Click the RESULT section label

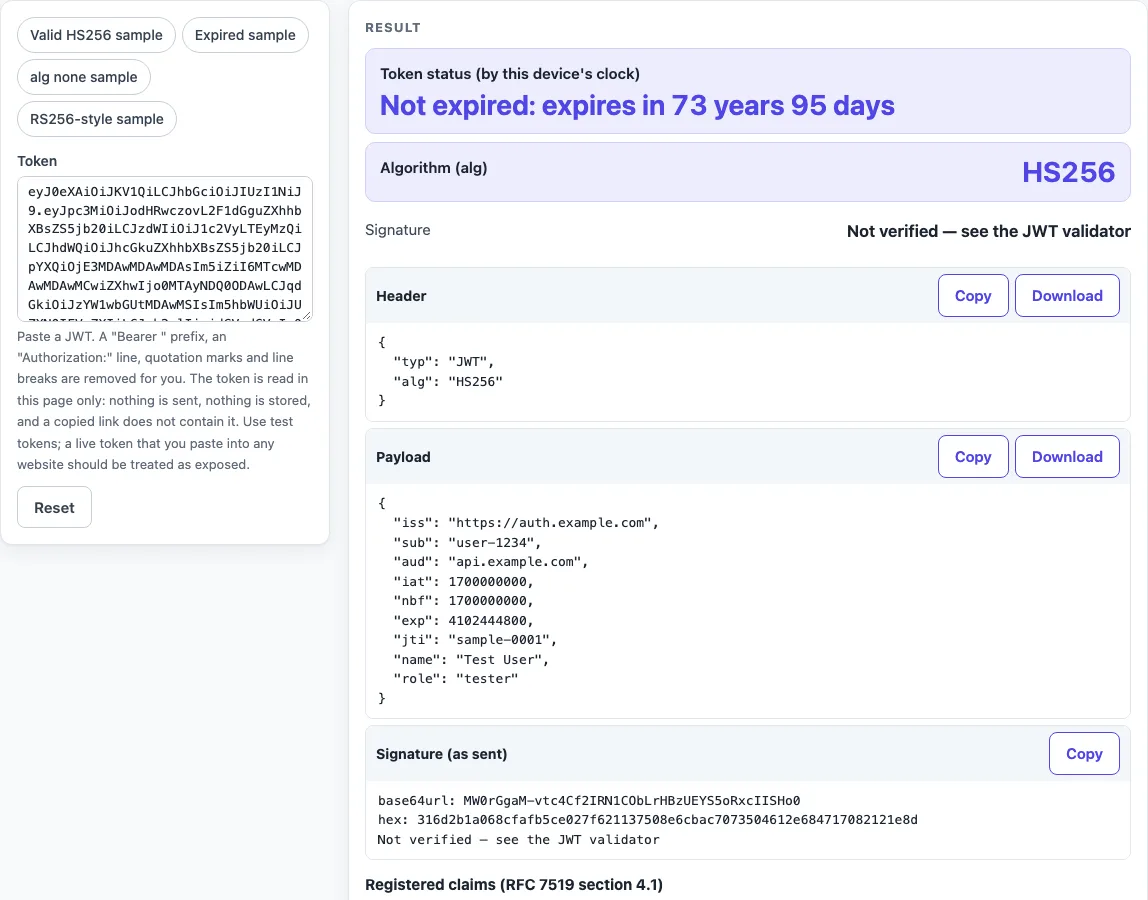[x=393, y=28]
